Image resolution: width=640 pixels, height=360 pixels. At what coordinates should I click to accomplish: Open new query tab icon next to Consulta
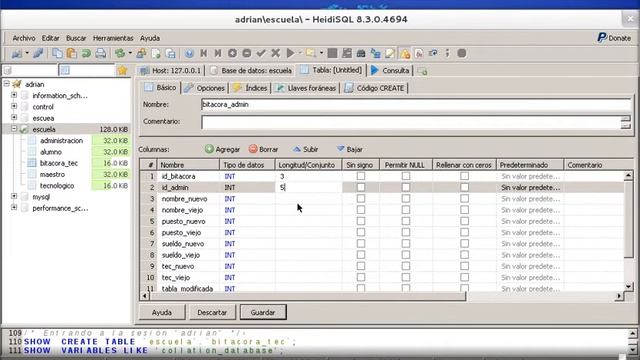pos(422,71)
